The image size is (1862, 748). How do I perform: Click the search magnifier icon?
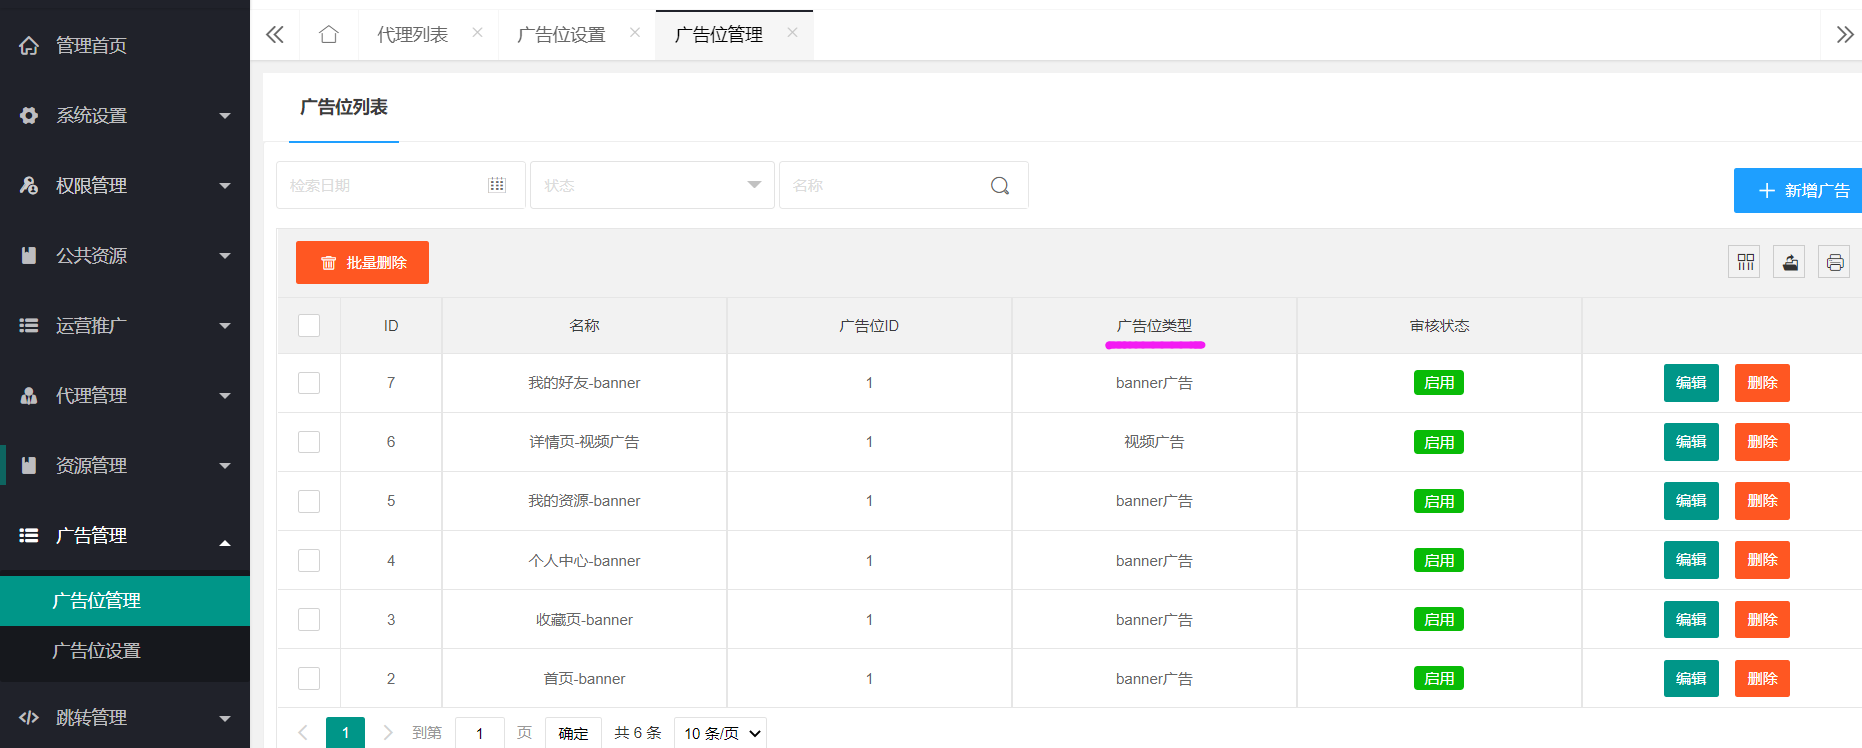point(1000,185)
